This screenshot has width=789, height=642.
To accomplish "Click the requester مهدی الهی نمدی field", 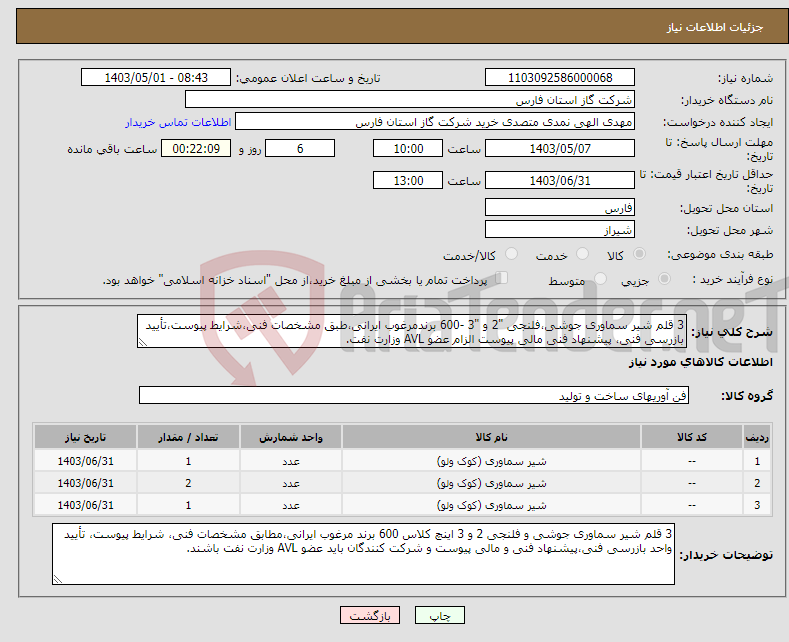I will click(435, 122).
